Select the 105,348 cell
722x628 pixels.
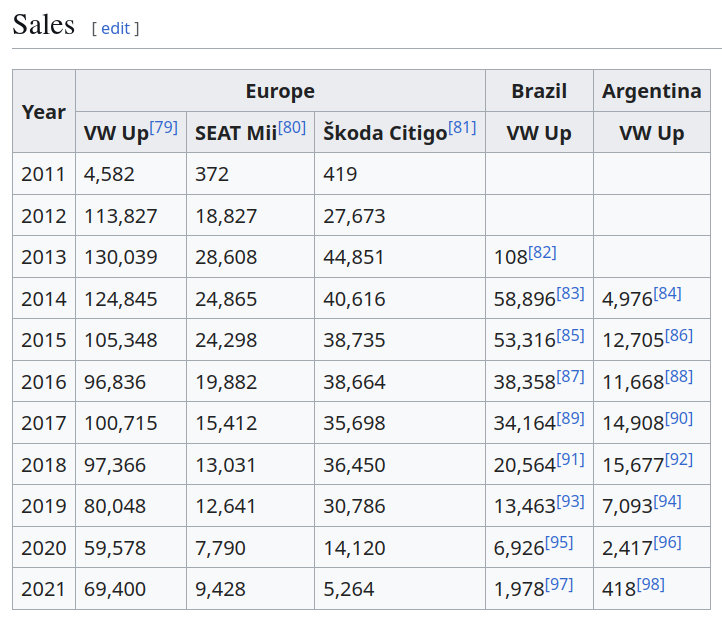tap(131, 339)
